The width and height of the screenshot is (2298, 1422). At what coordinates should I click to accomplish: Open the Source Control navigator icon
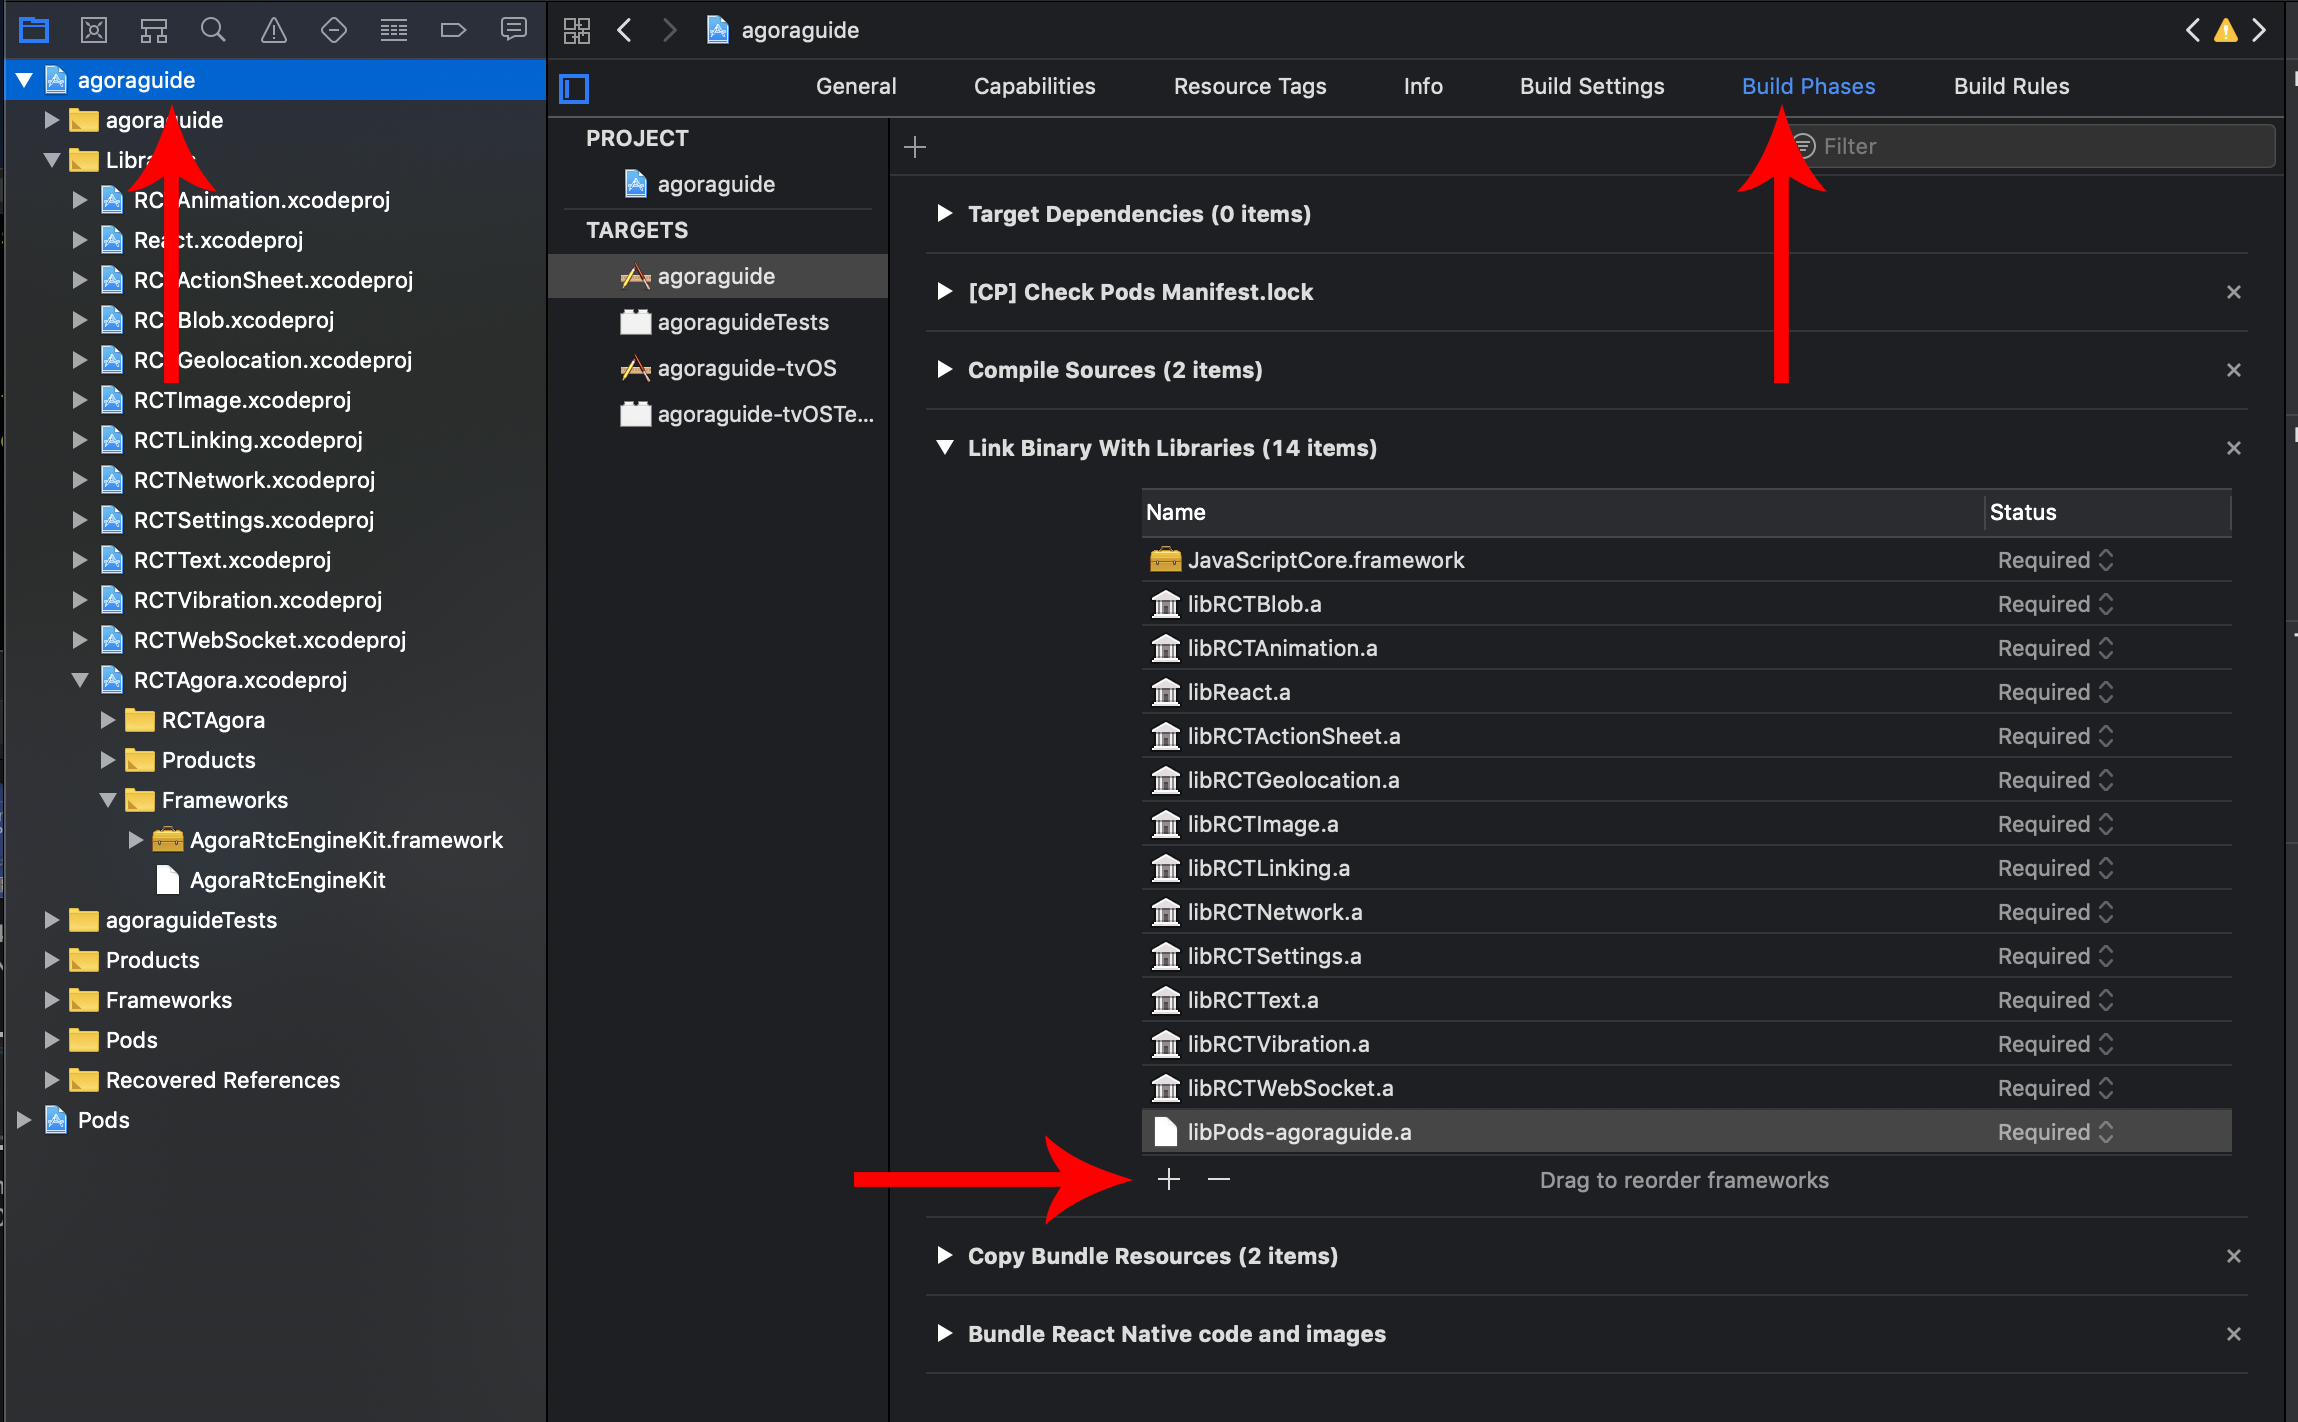coord(94,30)
